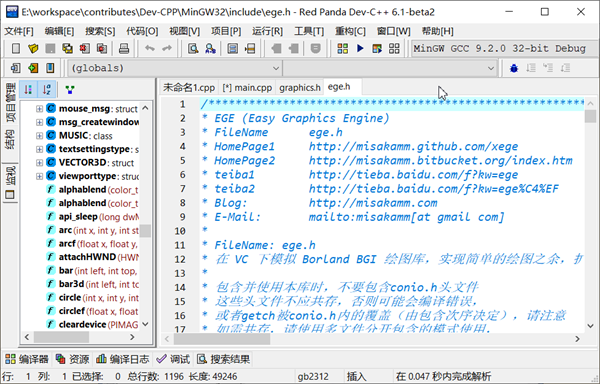This screenshot has height=384, width=600.
Task: Select the ege.h editor tab
Action: pyautogui.click(x=339, y=87)
